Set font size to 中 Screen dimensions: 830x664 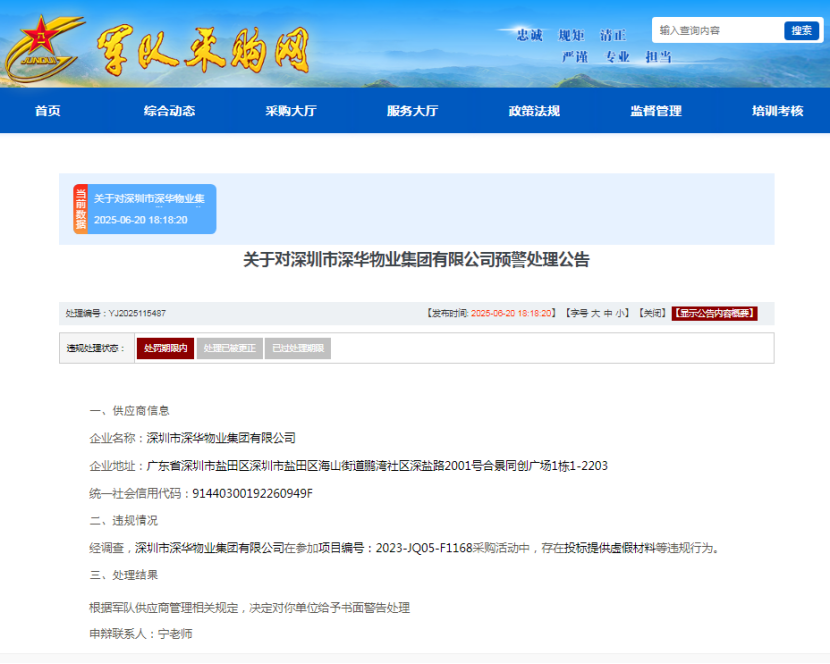(608, 313)
